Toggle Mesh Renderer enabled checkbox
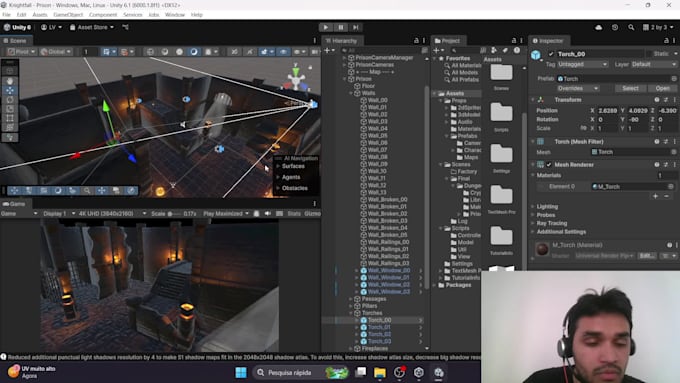 tap(549, 165)
